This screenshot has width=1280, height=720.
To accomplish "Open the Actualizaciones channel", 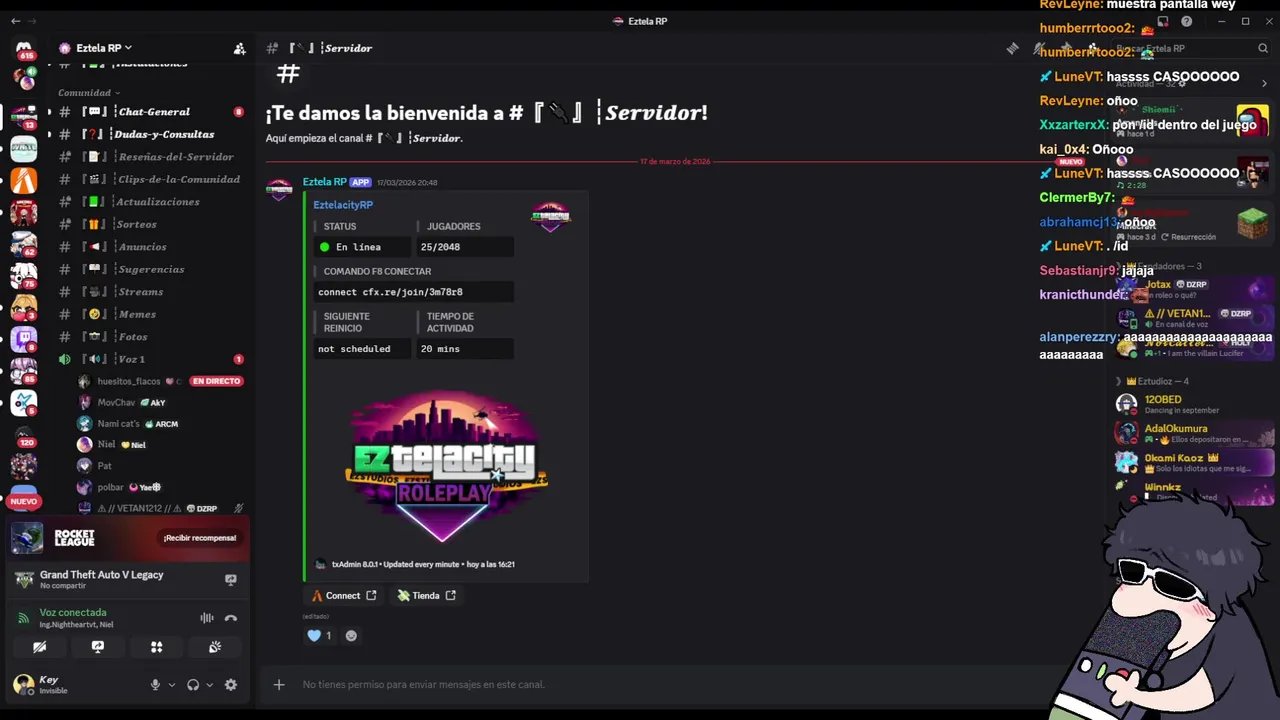I will point(150,202).
